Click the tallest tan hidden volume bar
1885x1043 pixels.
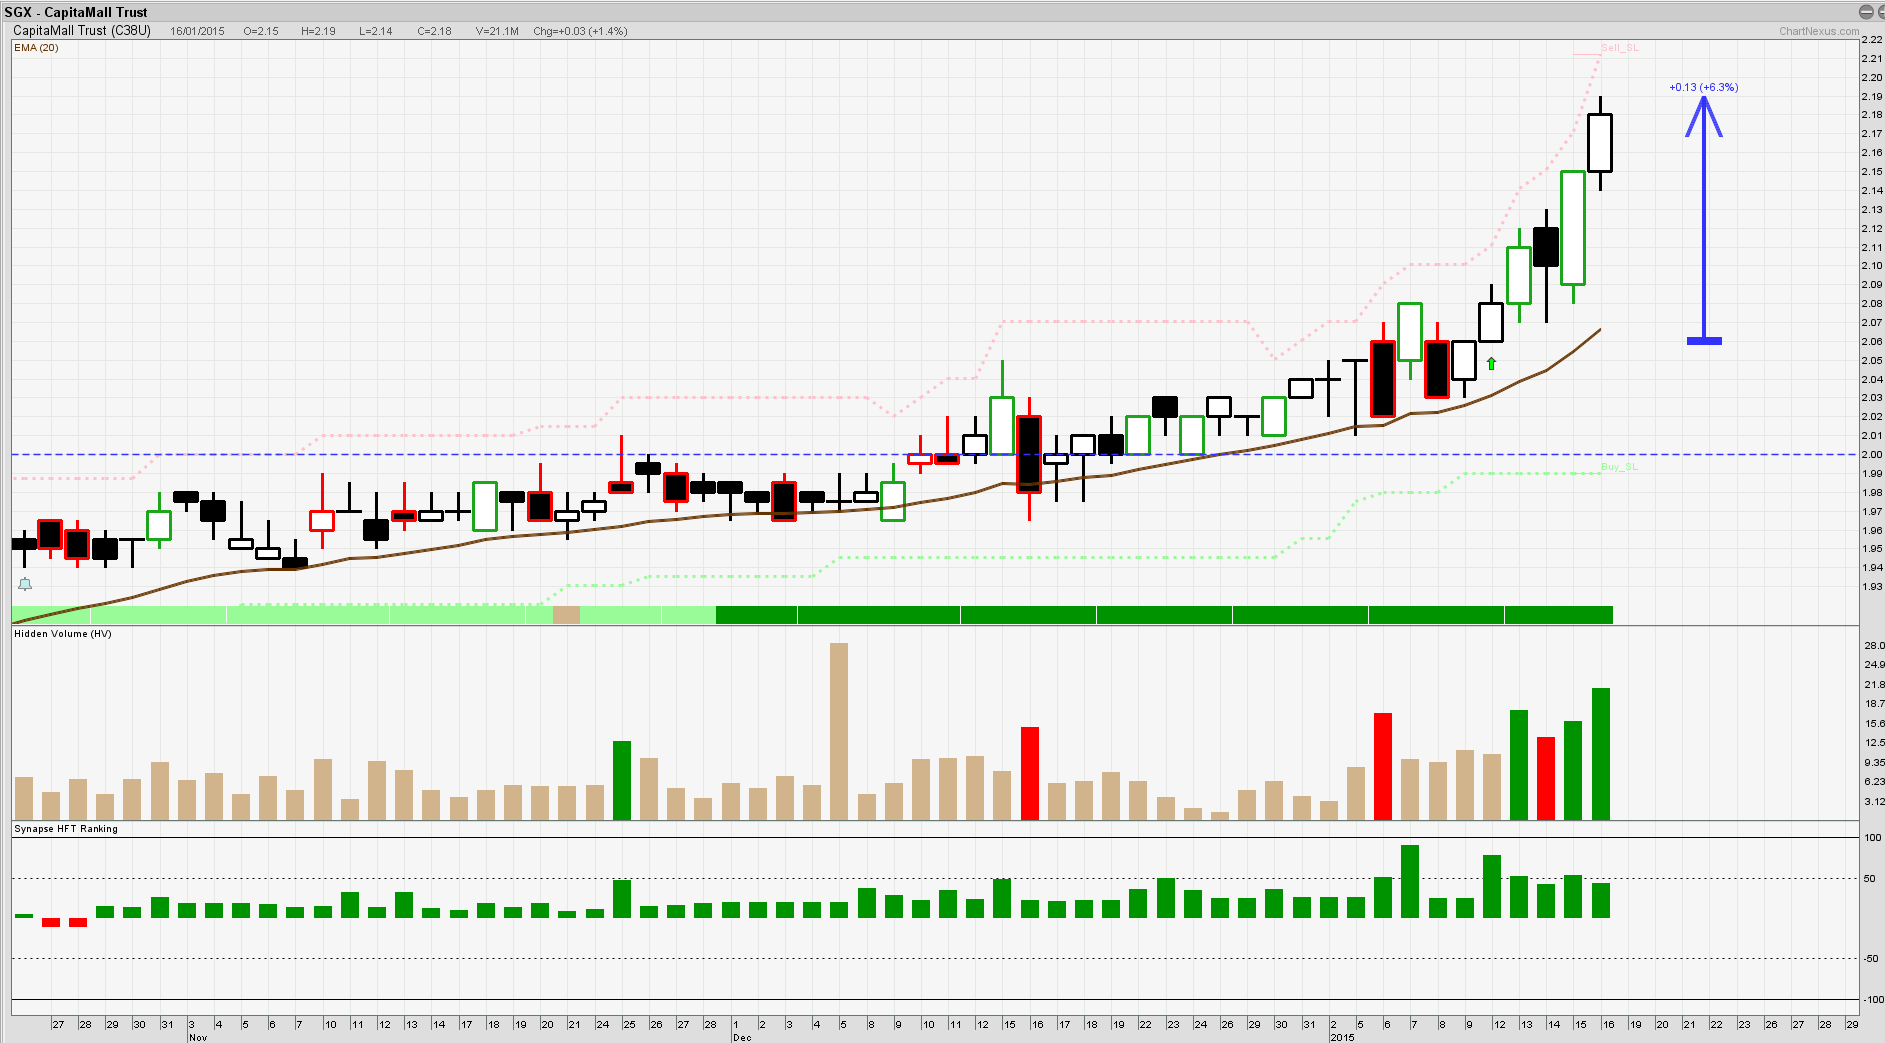point(838,730)
